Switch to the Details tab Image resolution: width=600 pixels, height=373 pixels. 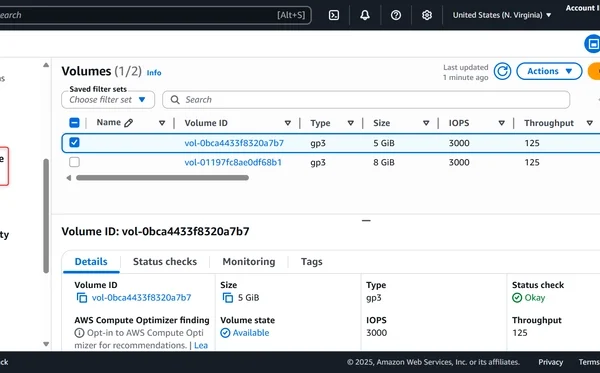click(91, 262)
